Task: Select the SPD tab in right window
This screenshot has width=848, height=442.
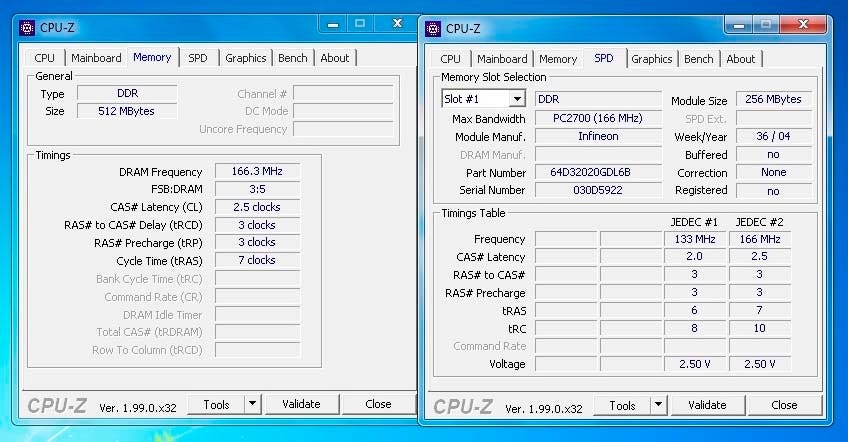Action: [x=604, y=58]
